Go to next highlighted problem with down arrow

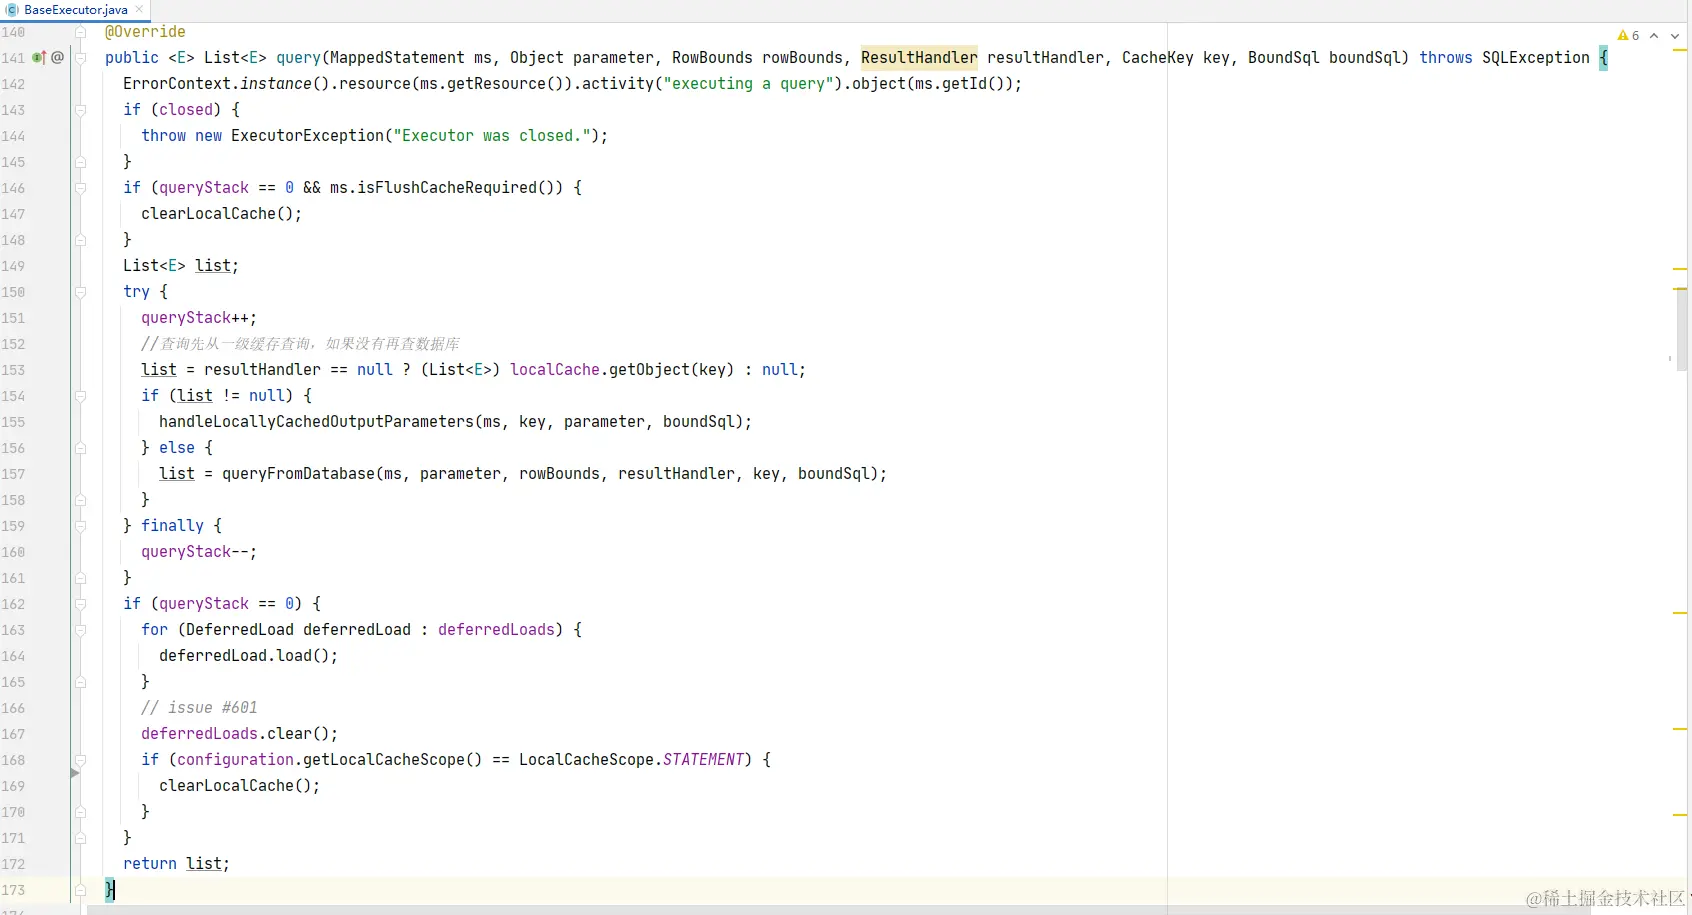1675,36
